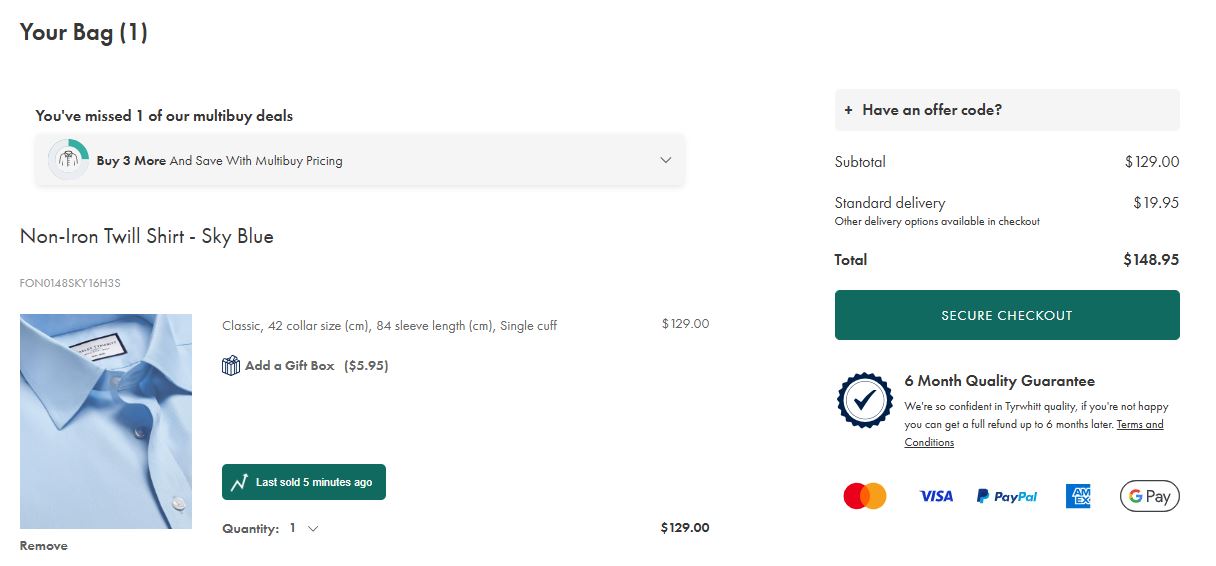
Task: Open the Terms and Conditions link
Action: click(x=1139, y=425)
